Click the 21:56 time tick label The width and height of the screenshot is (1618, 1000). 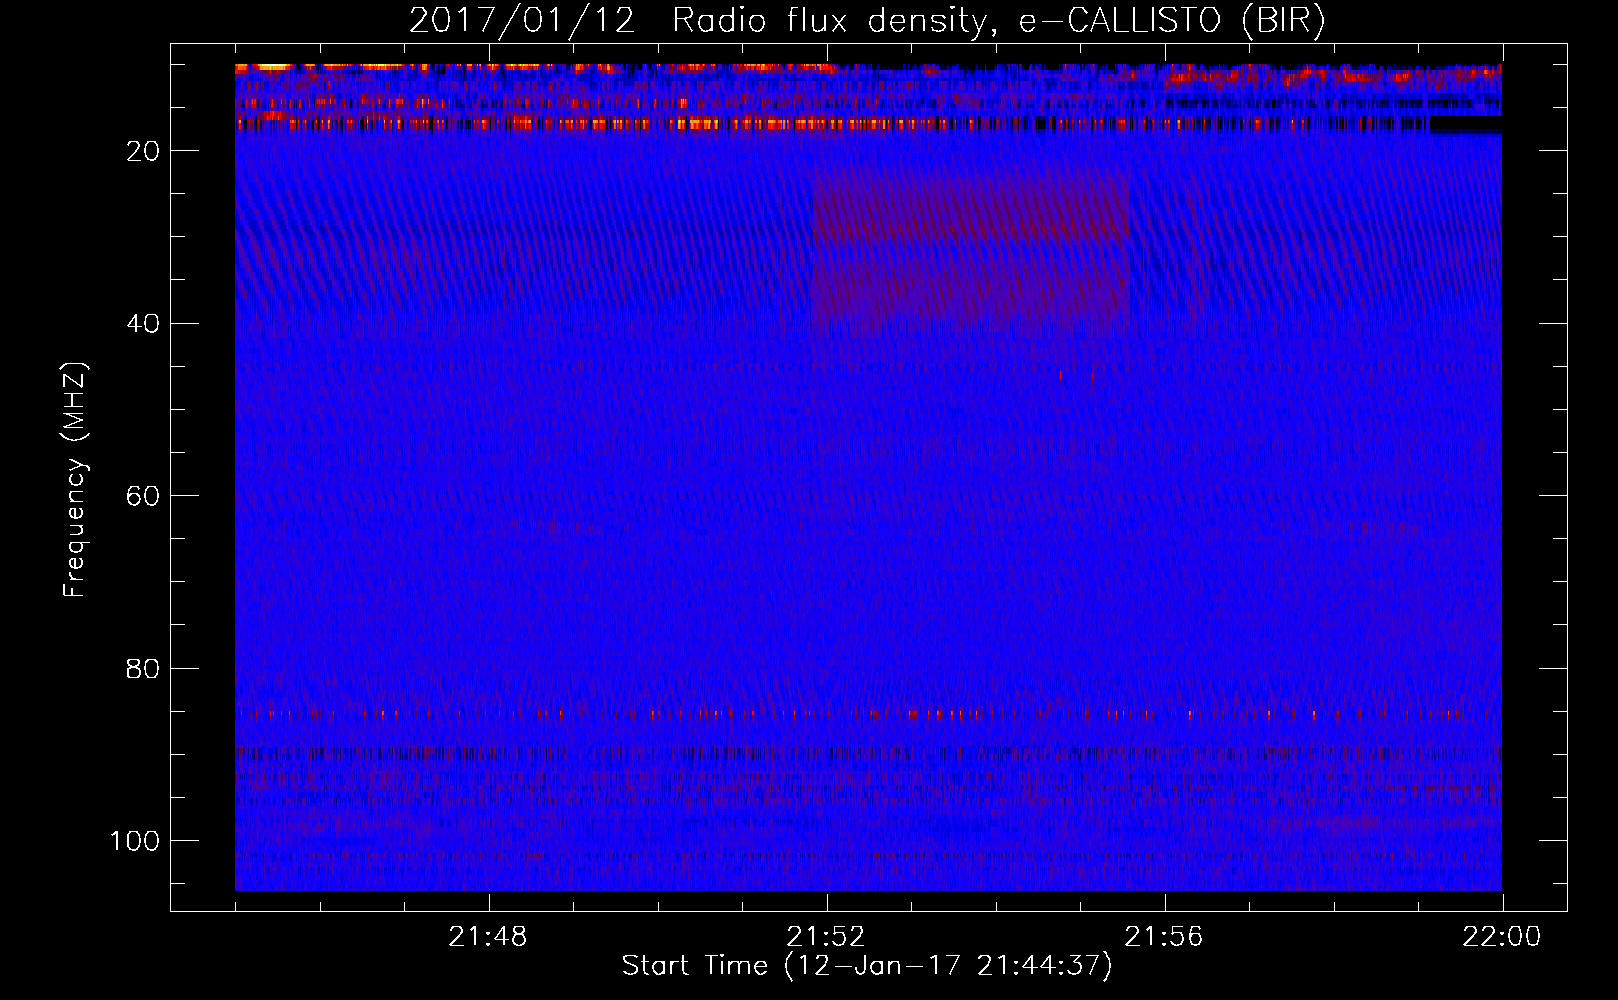(x=1164, y=937)
